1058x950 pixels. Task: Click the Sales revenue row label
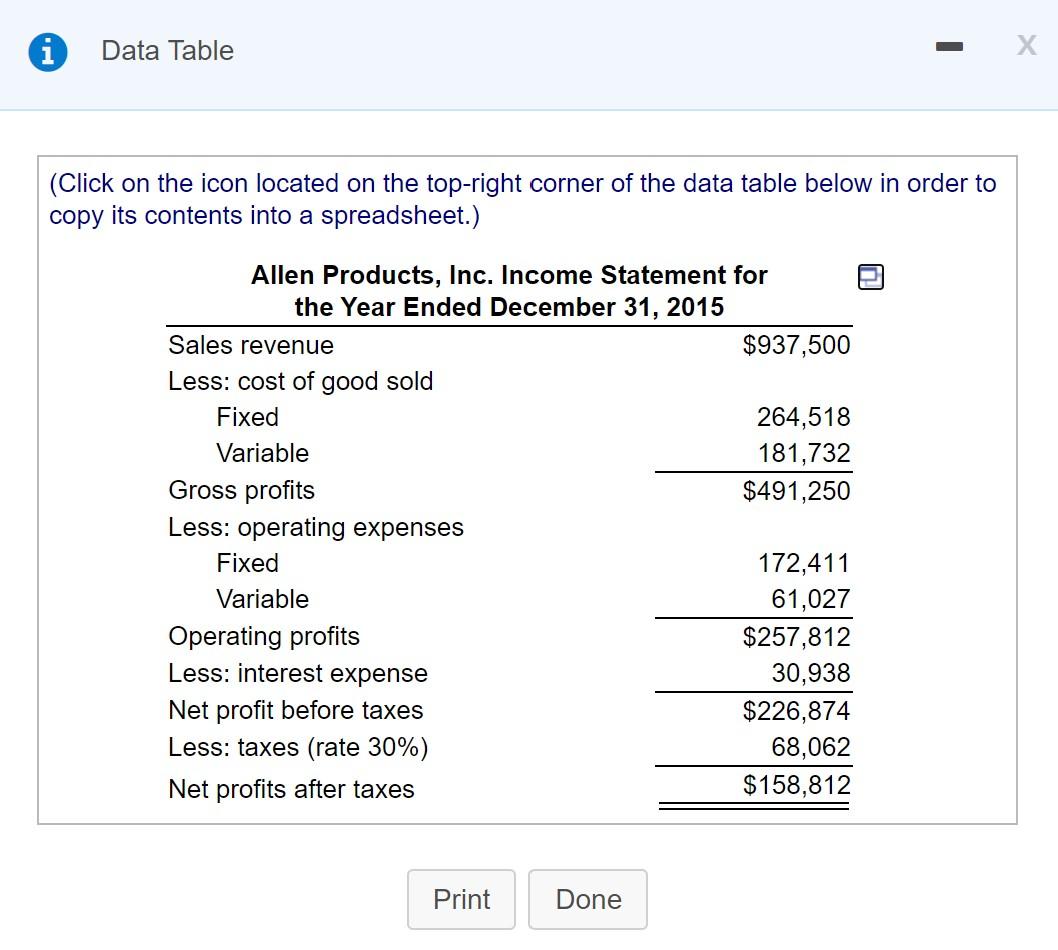(251, 345)
